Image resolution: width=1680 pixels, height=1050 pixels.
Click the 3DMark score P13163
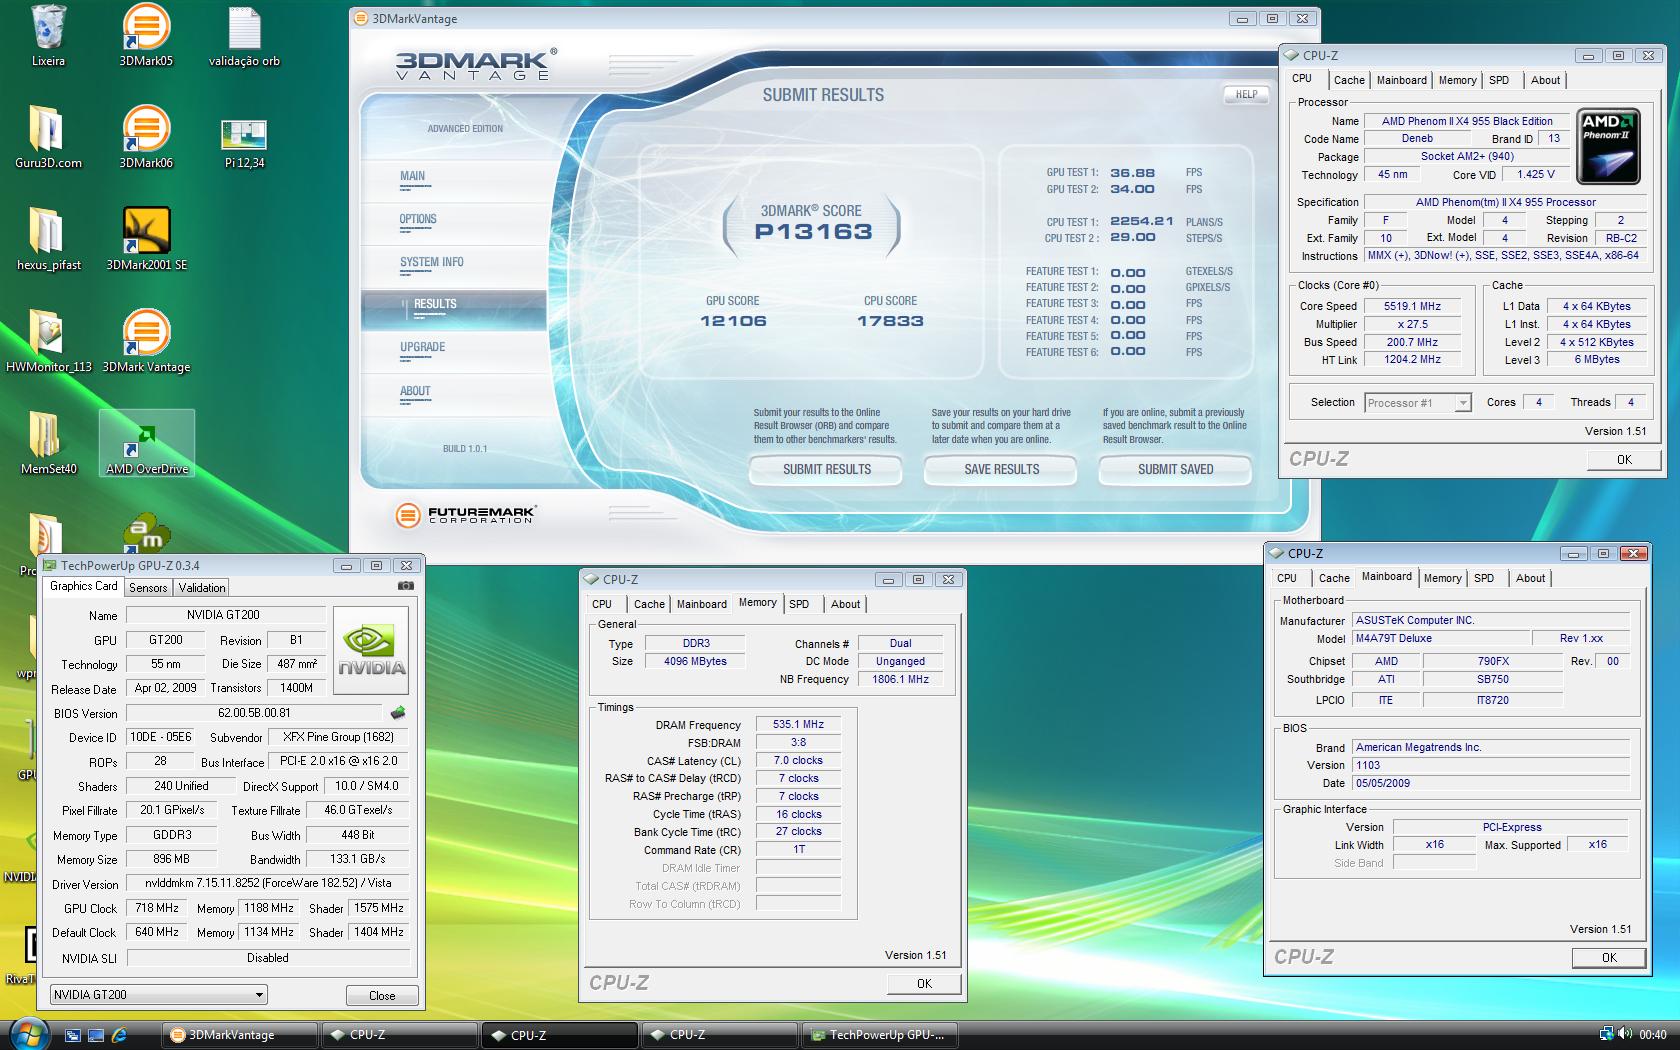[813, 231]
